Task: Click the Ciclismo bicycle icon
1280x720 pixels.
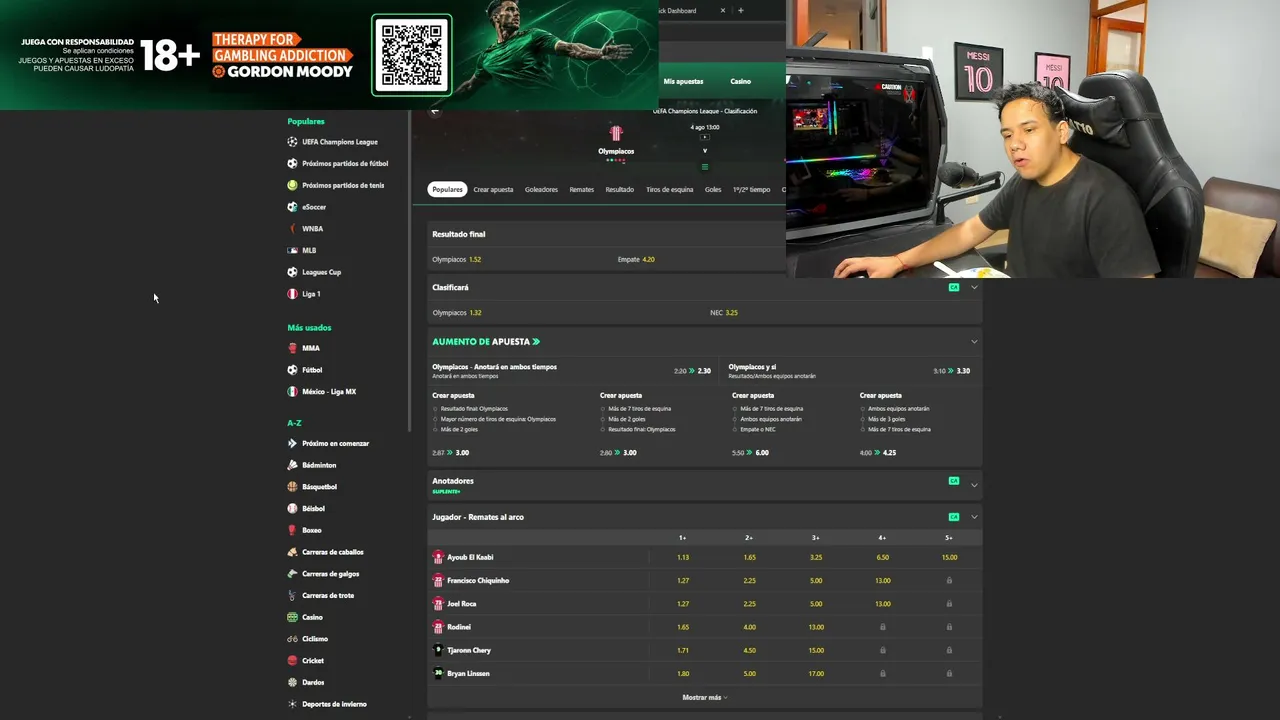Action: [292, 639]
